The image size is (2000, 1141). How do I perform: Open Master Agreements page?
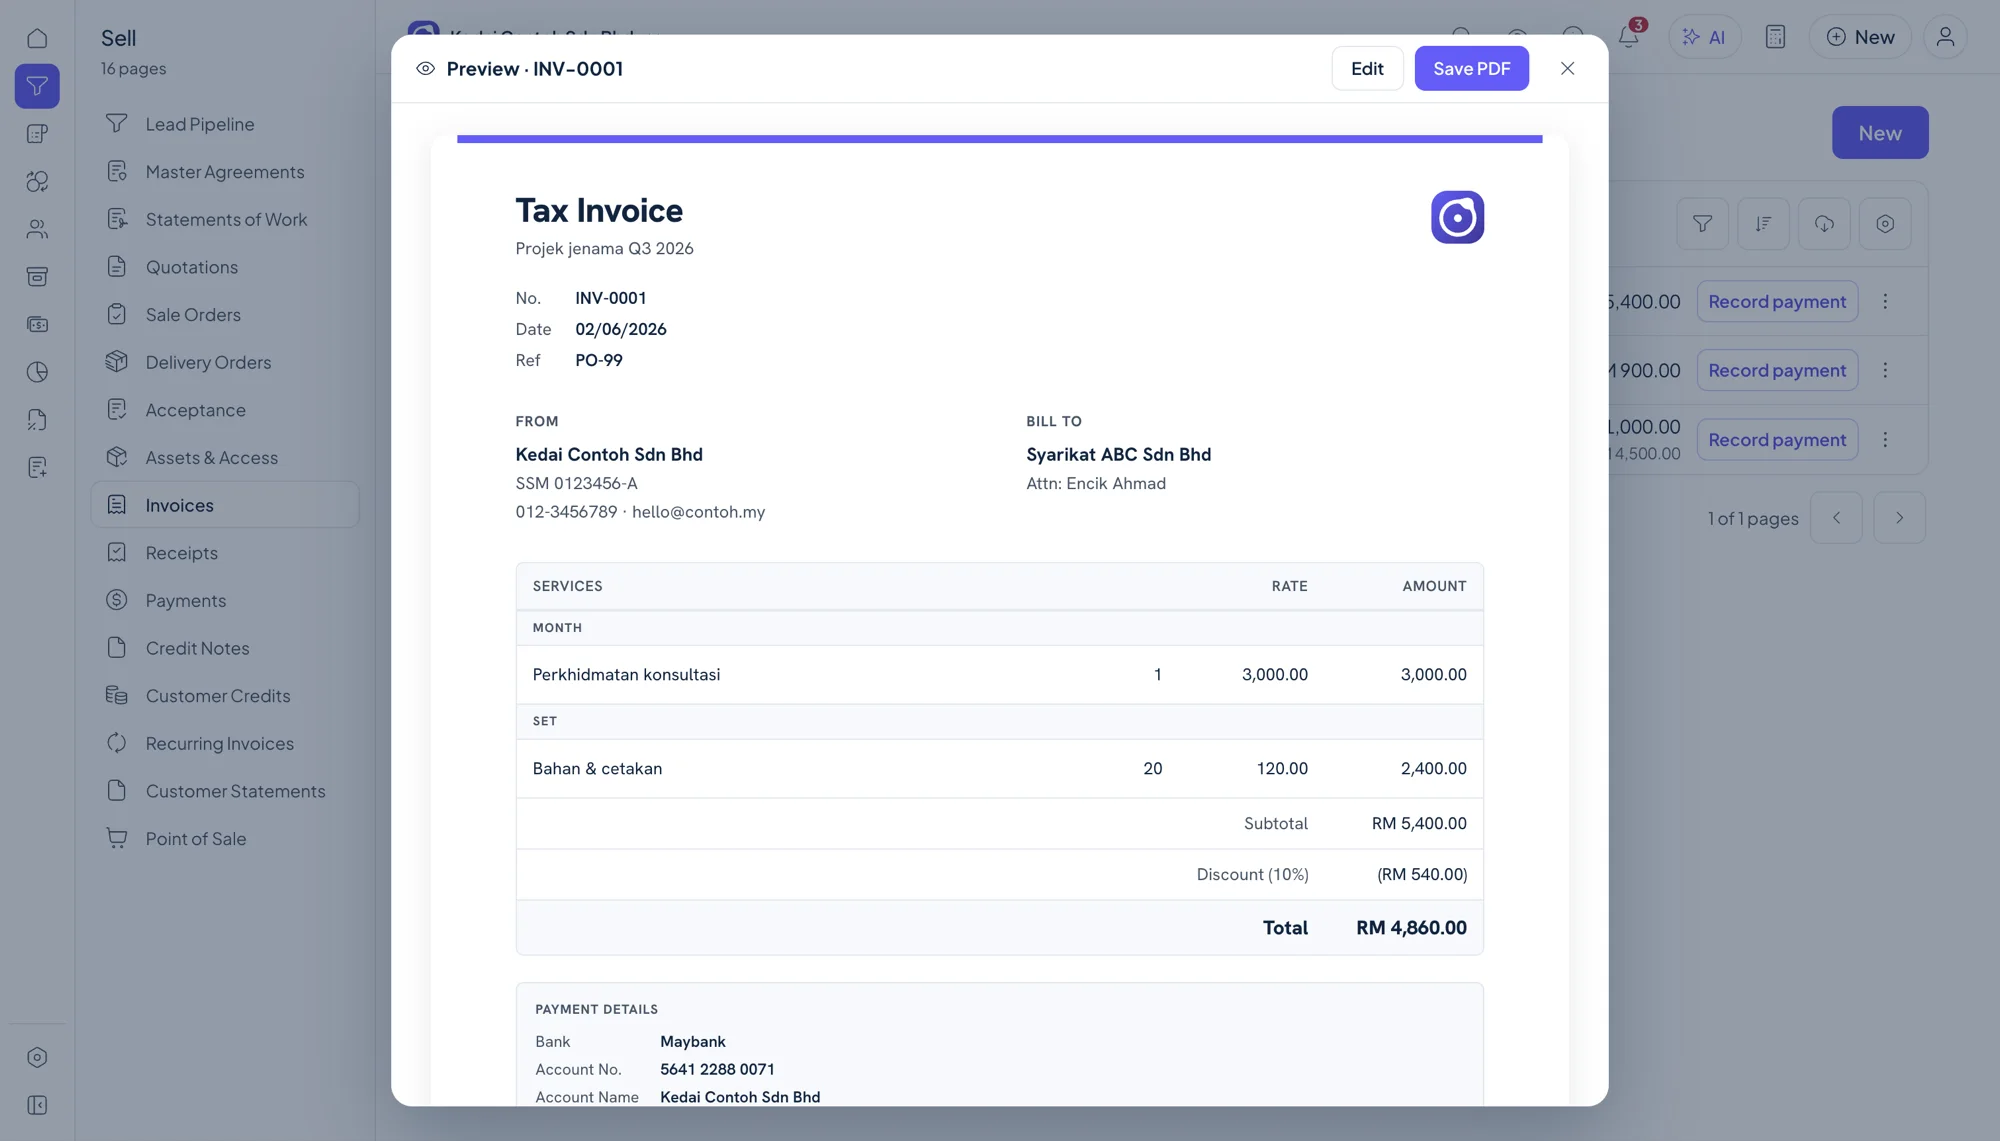click(225, 172)
